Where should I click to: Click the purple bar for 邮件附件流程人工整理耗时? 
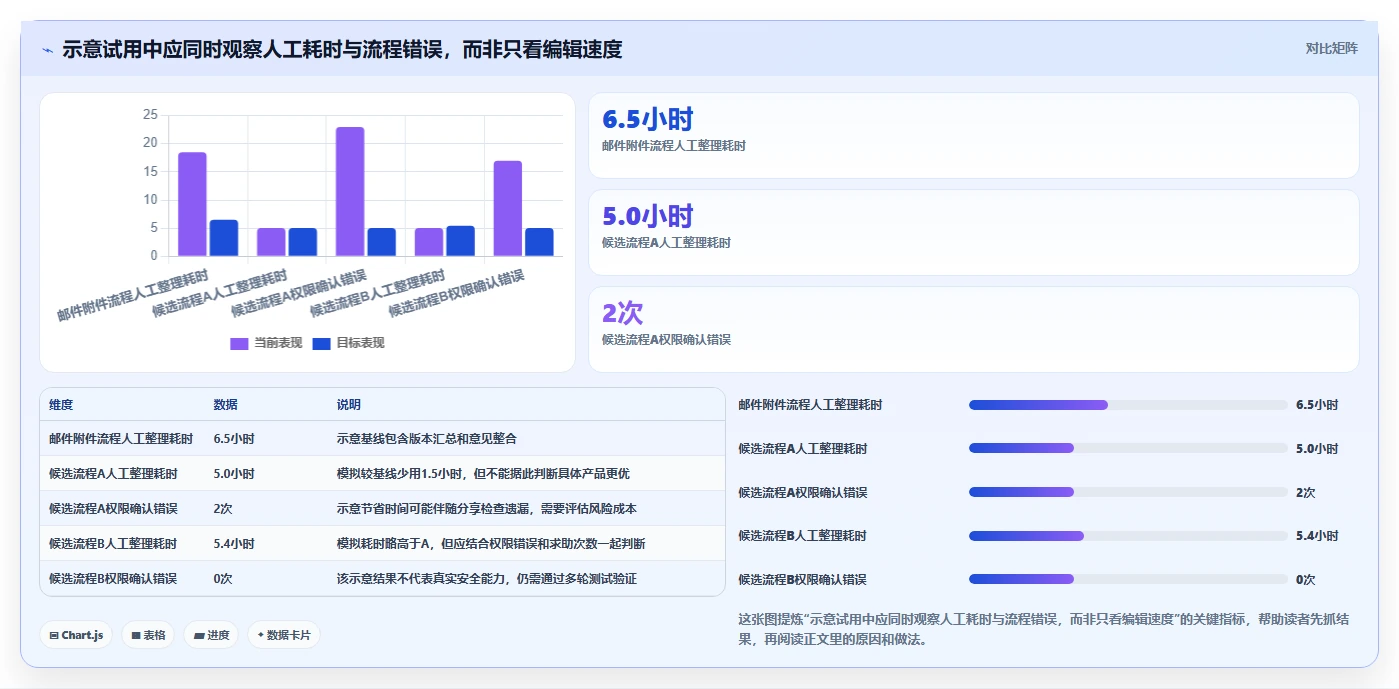192,204
